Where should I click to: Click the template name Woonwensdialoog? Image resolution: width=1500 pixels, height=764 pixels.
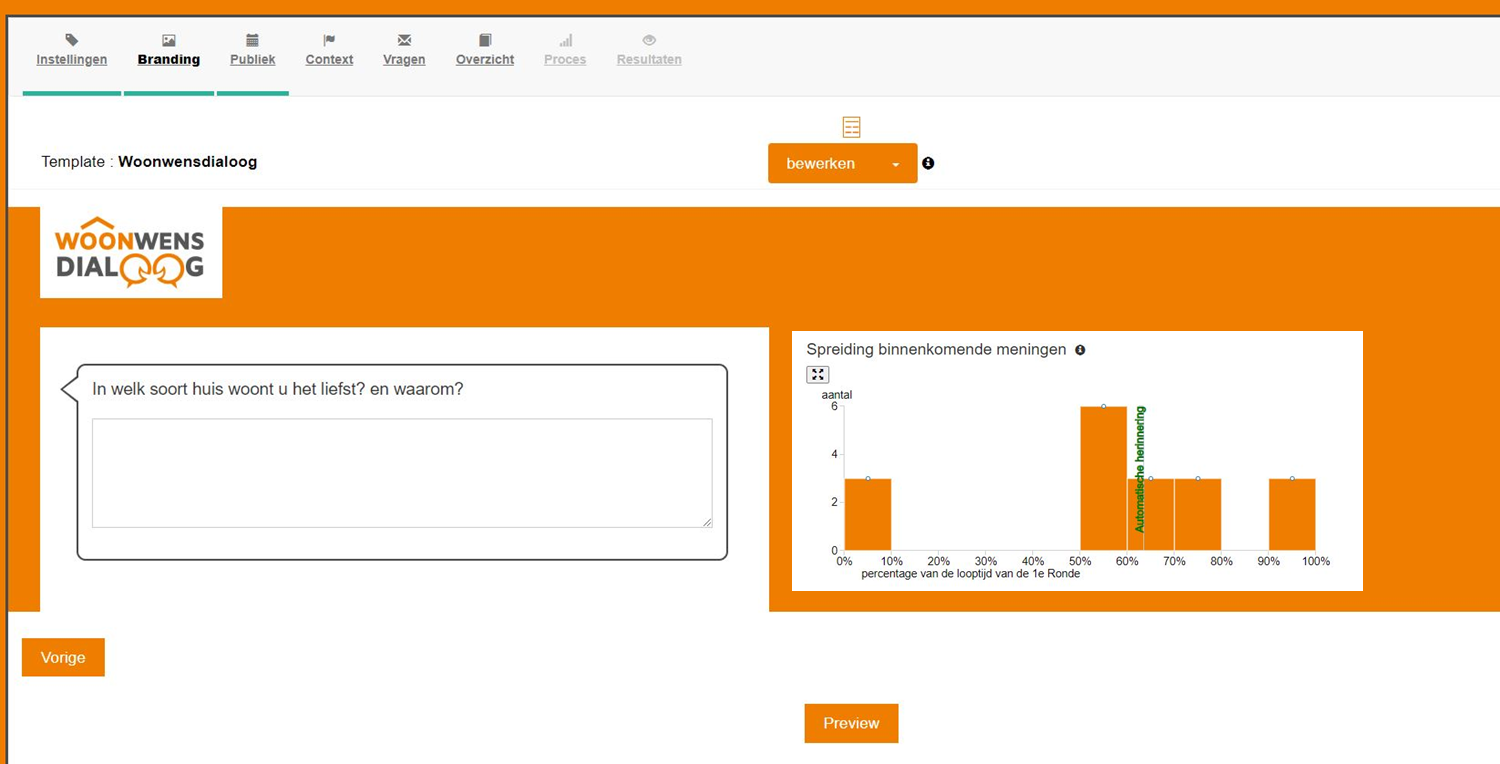(x=188, y=162)
